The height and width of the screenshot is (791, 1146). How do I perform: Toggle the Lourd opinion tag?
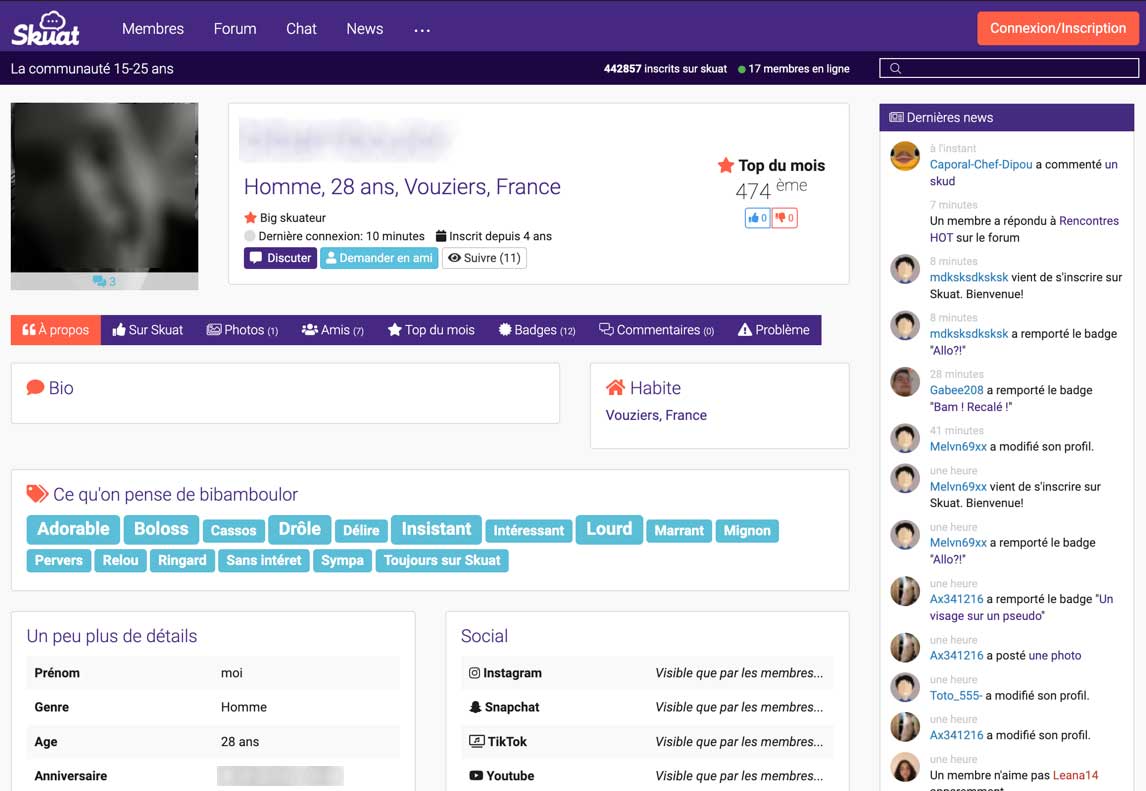(608, 529)
